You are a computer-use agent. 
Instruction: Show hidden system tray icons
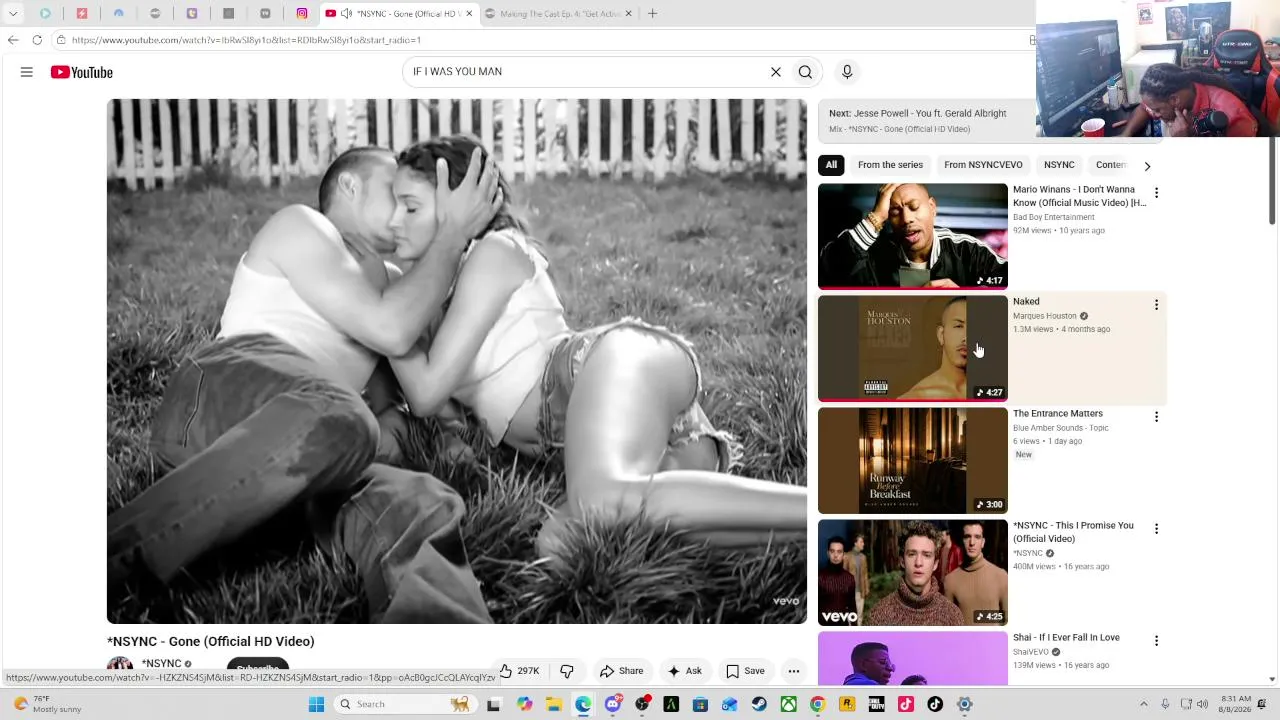pyautogui.click(x=1143, y=704)
